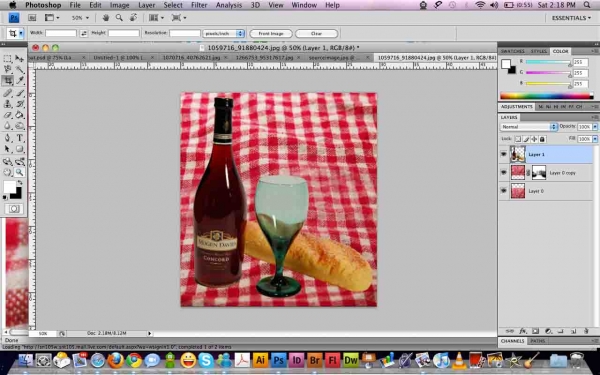Click the Zoom tool in application bar

(119, 18)
